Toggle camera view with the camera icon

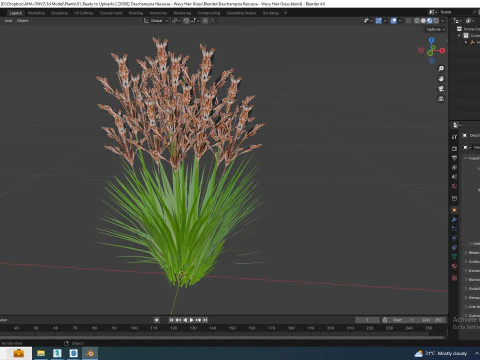pyautogui.click(x=441, y=89)
